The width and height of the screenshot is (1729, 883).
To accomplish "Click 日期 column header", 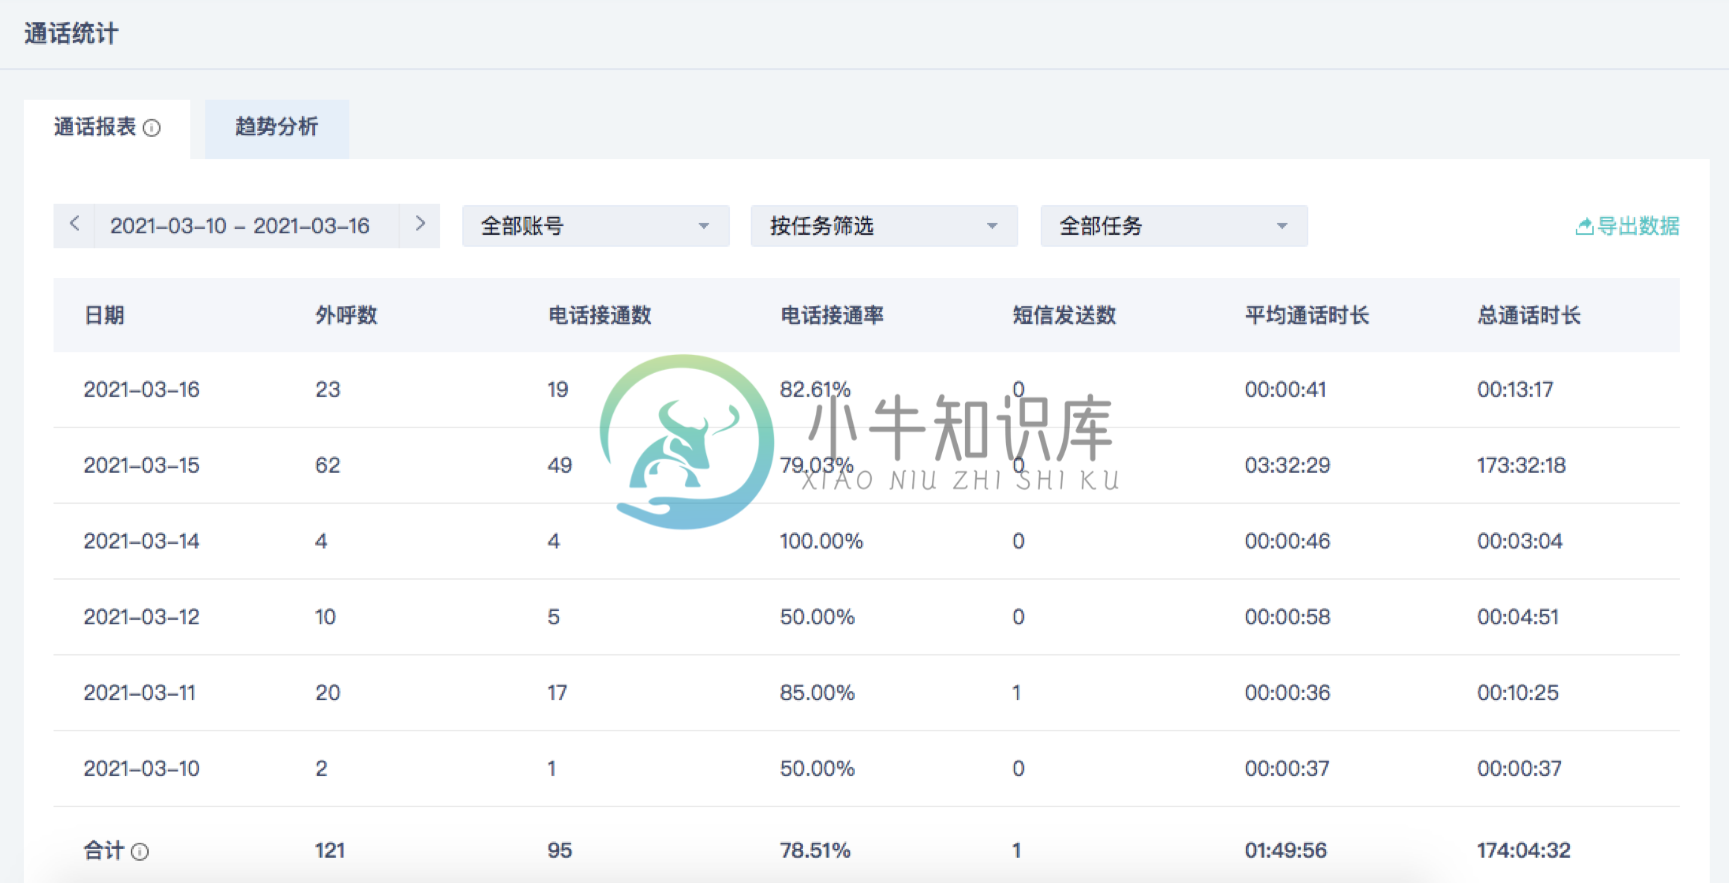I will pyautogui.click(x=104, y=316).
